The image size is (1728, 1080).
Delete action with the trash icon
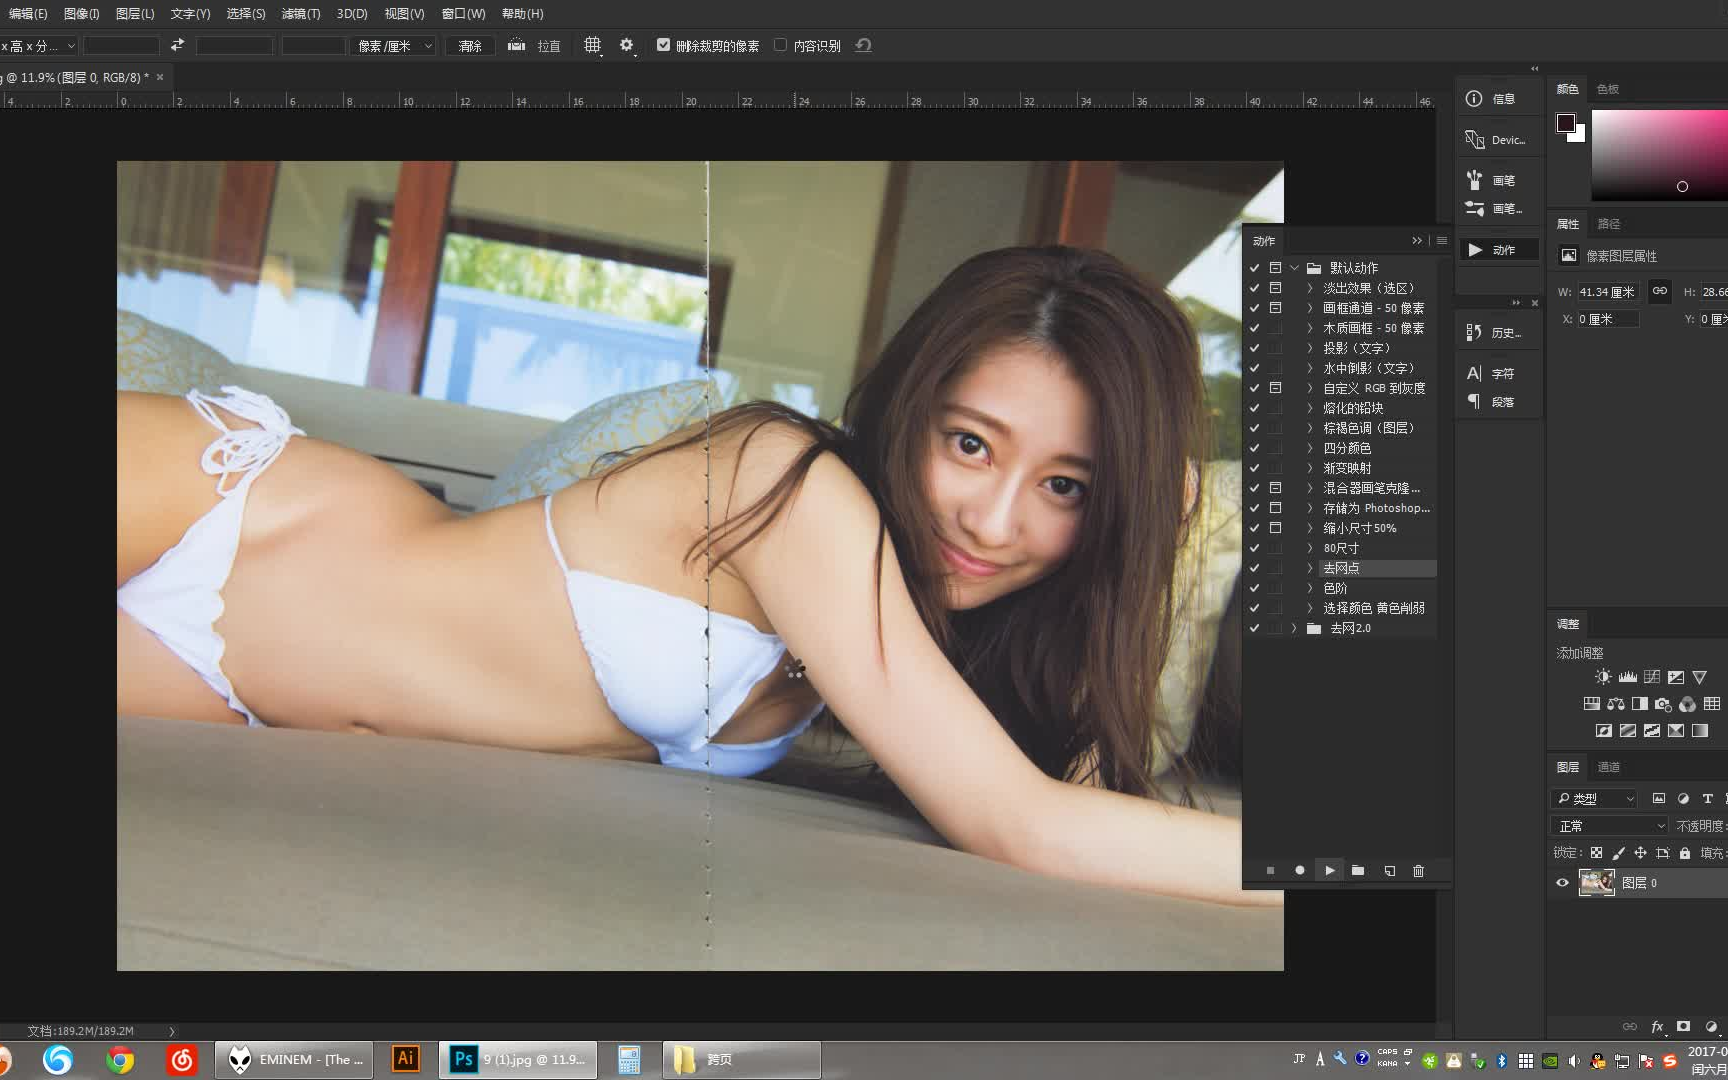[x=1418, y=871]
